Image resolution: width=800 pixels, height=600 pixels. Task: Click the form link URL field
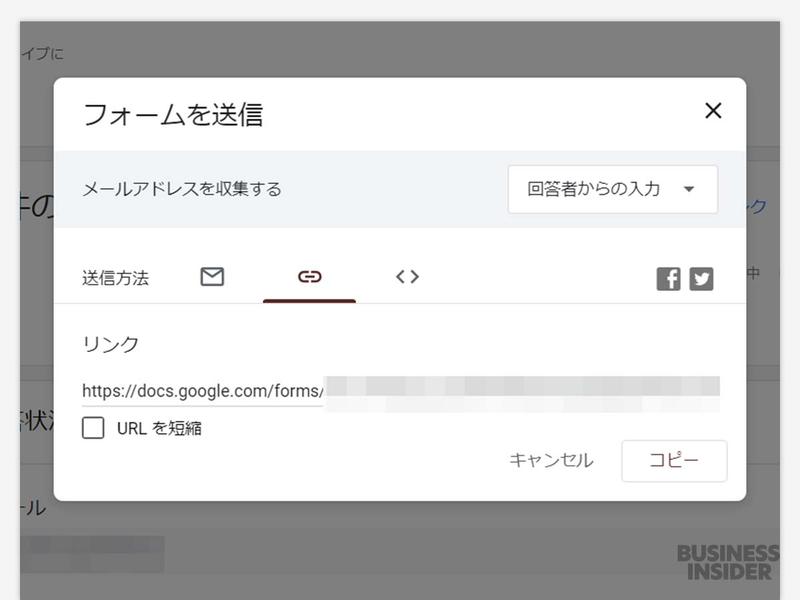(401, 391)
